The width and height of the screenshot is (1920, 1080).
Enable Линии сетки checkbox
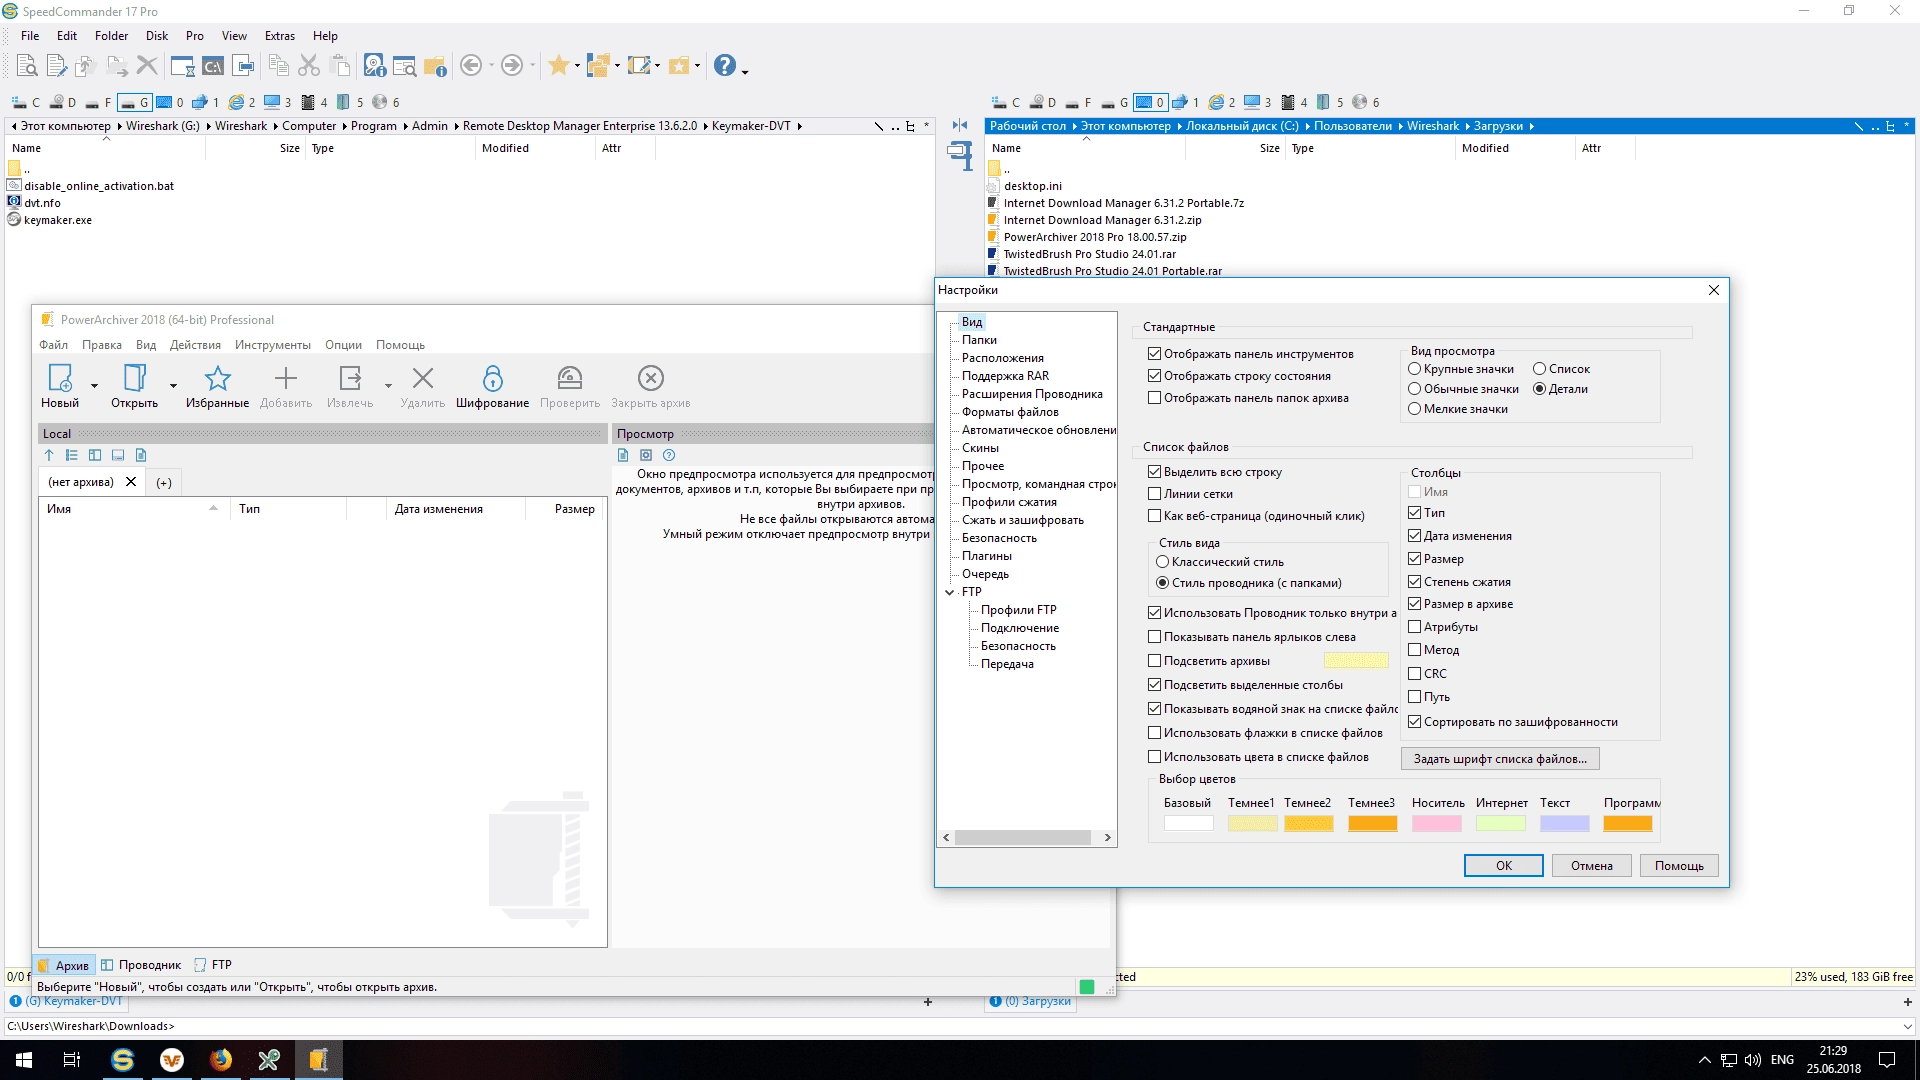click(1154, 494)
